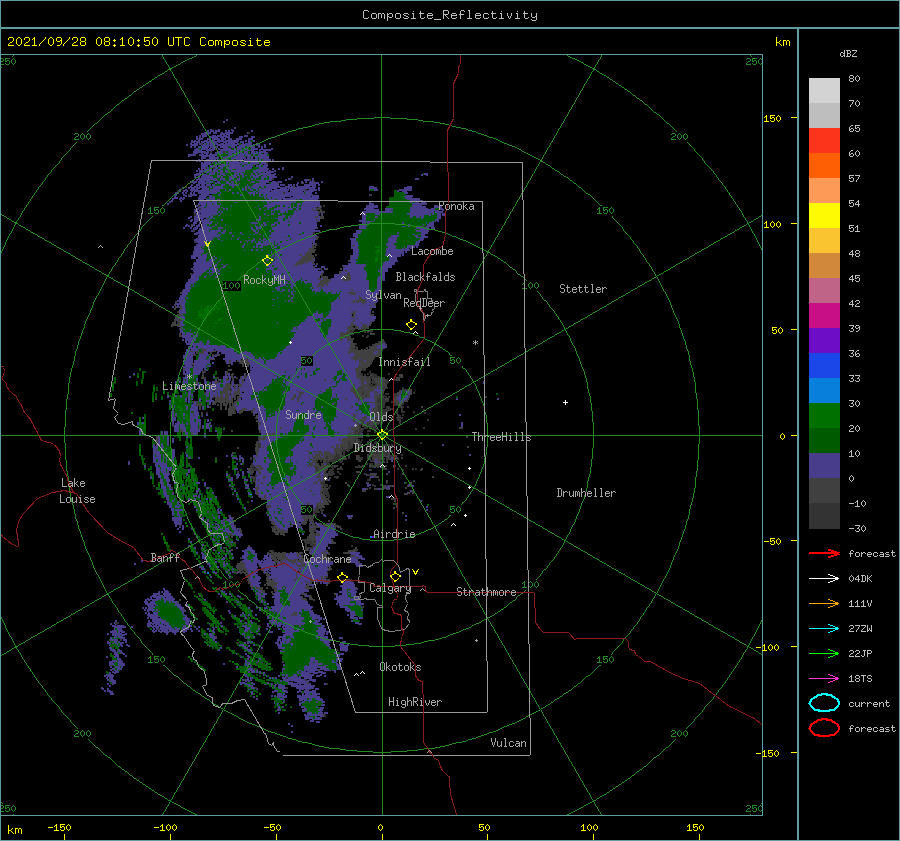Click the Blackfalds town label

pyautogui.click(x=425, y=277)
